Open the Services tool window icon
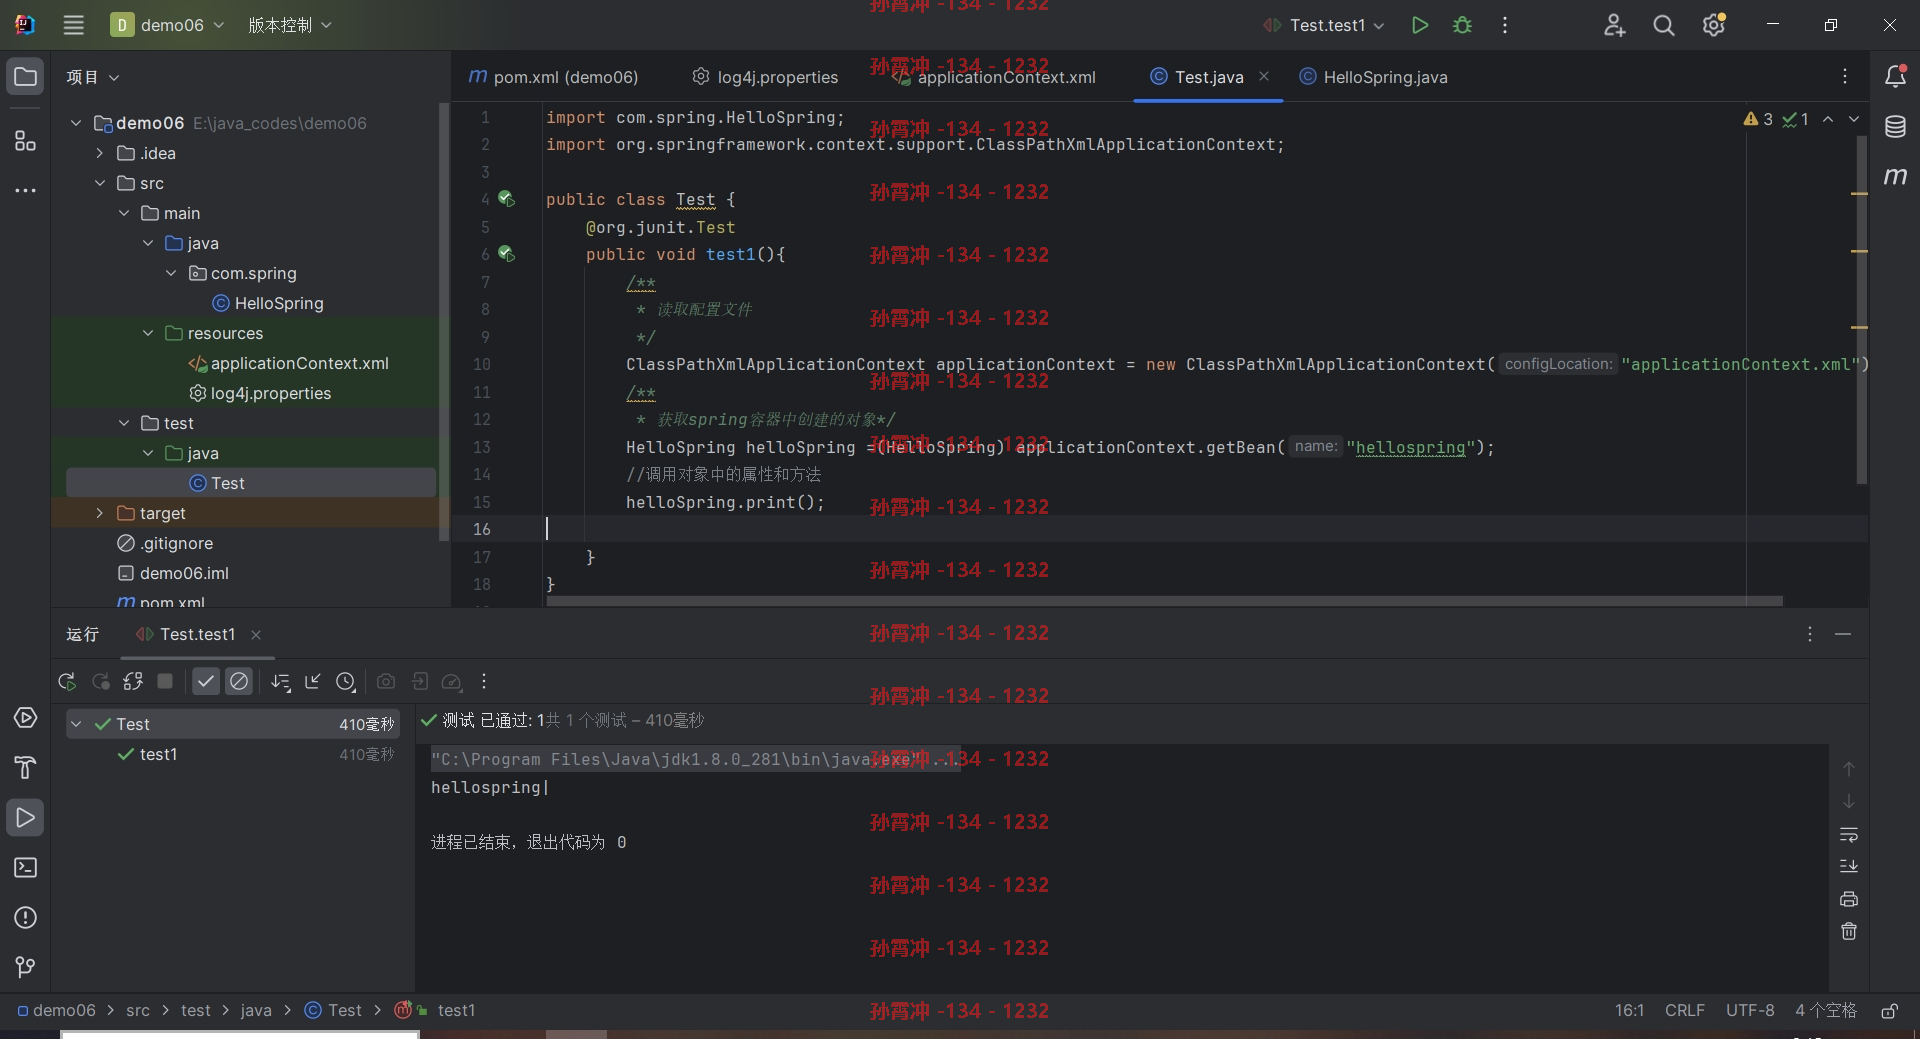The image size is (1920, 1039). pyautogui.click(x=25, y=718)
